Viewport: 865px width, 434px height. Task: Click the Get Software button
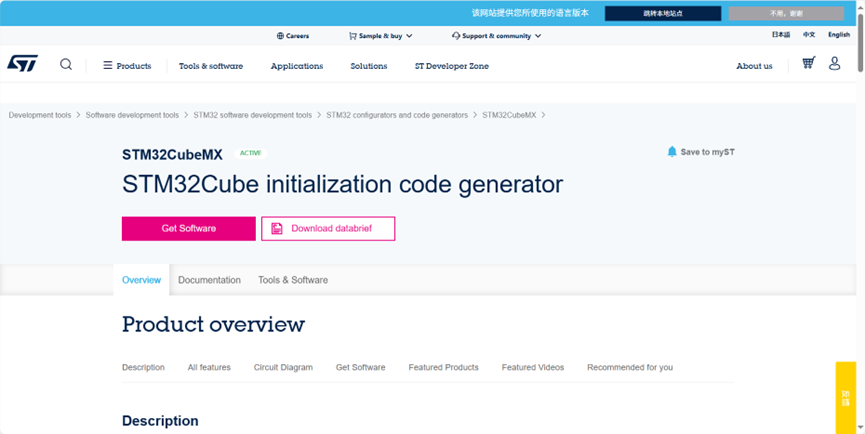pos(189,228)
